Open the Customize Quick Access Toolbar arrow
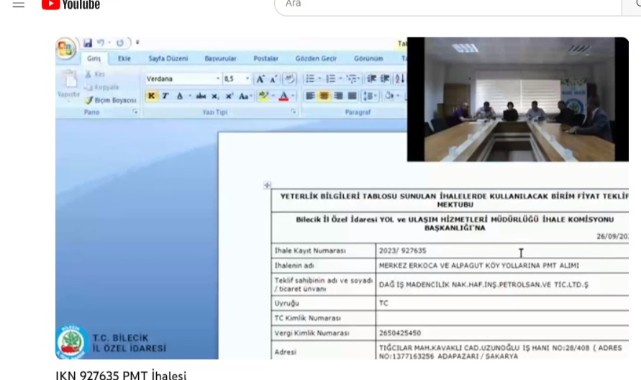Image resolution: width=641 pixels, height=380 pixels. [137, 42]
